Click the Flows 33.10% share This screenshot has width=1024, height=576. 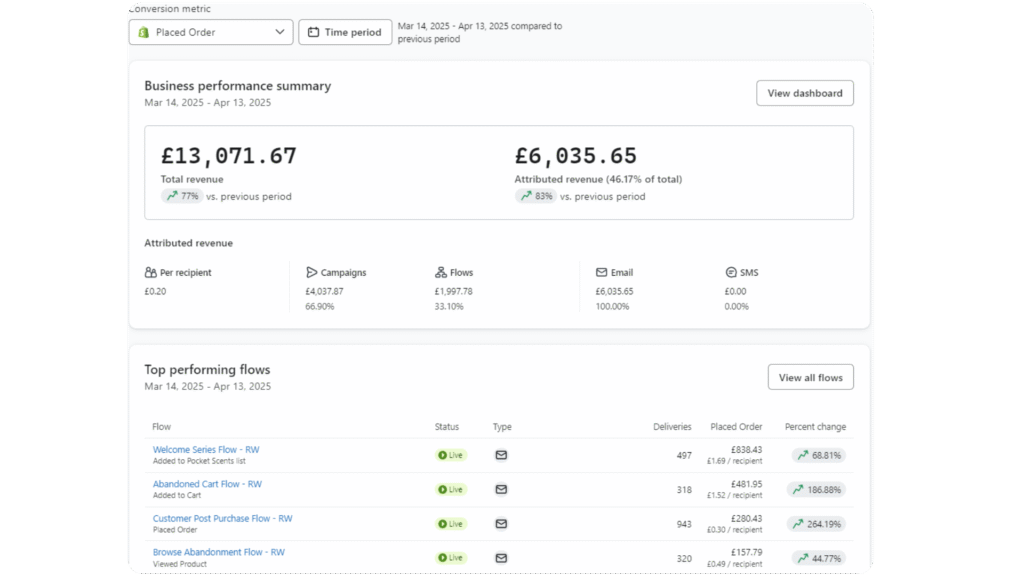[x=449, y=306]
